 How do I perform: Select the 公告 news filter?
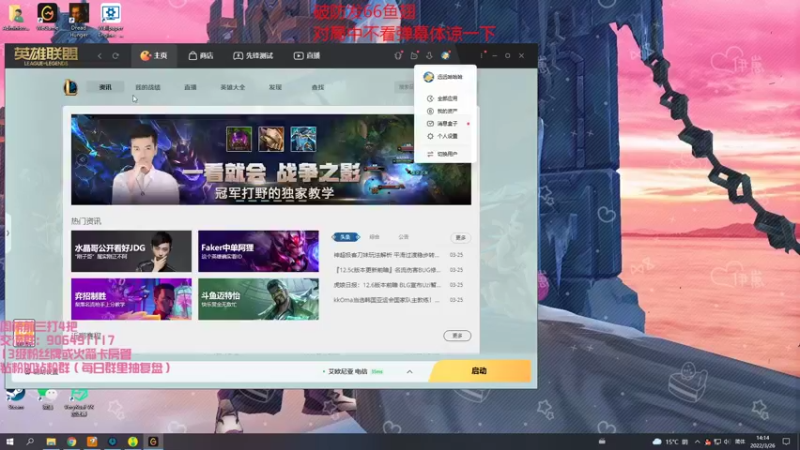(404, 237)
